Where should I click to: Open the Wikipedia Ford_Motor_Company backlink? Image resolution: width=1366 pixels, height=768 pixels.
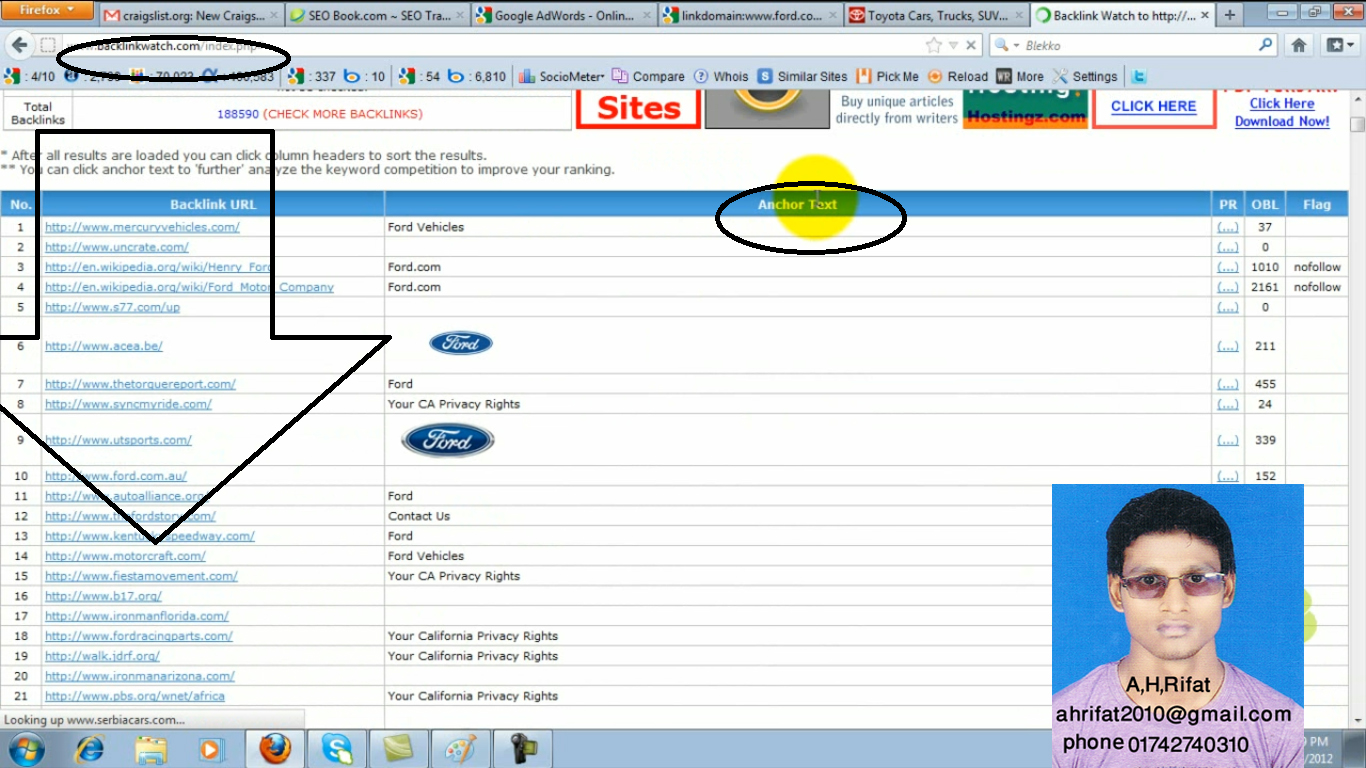click(x=189, y=287)
